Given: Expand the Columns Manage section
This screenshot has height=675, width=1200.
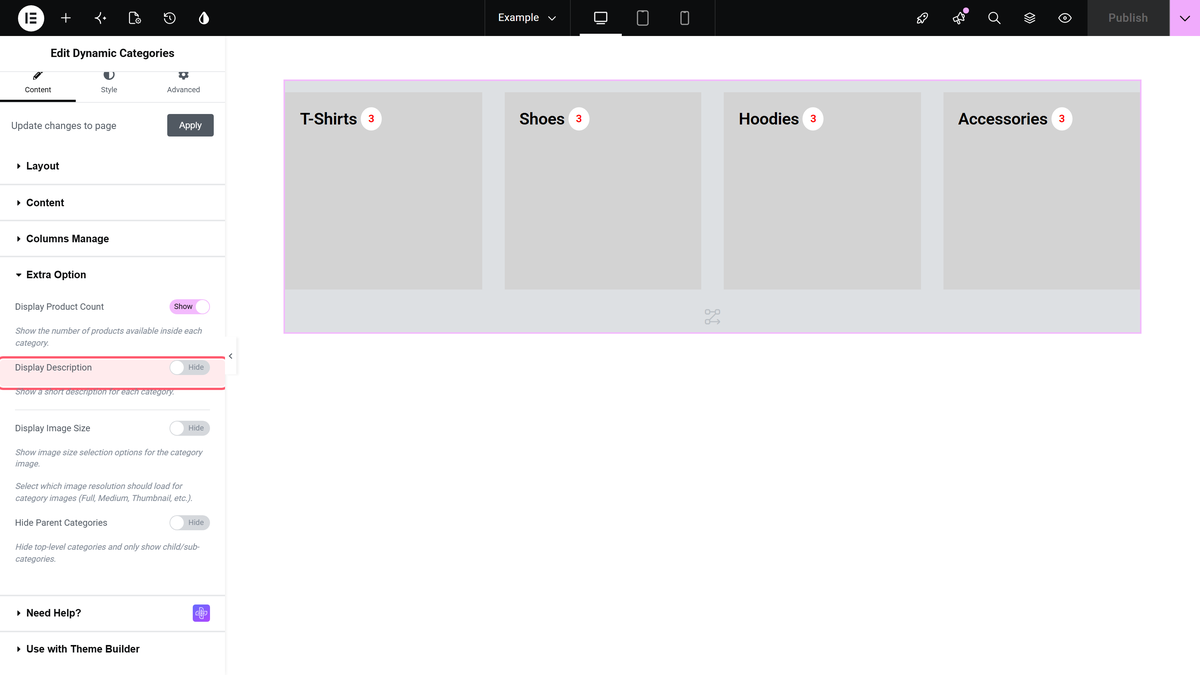Looking at the screenshot, I should [x=112, y=239].
